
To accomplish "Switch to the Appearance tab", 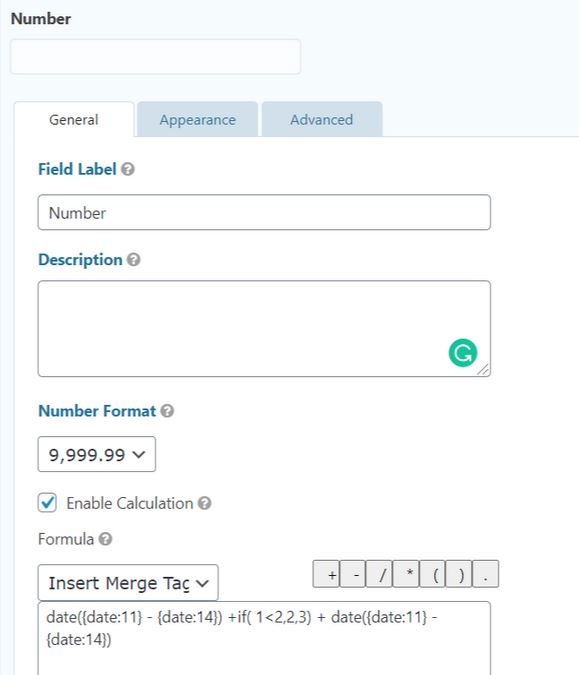I will (198, 120).
